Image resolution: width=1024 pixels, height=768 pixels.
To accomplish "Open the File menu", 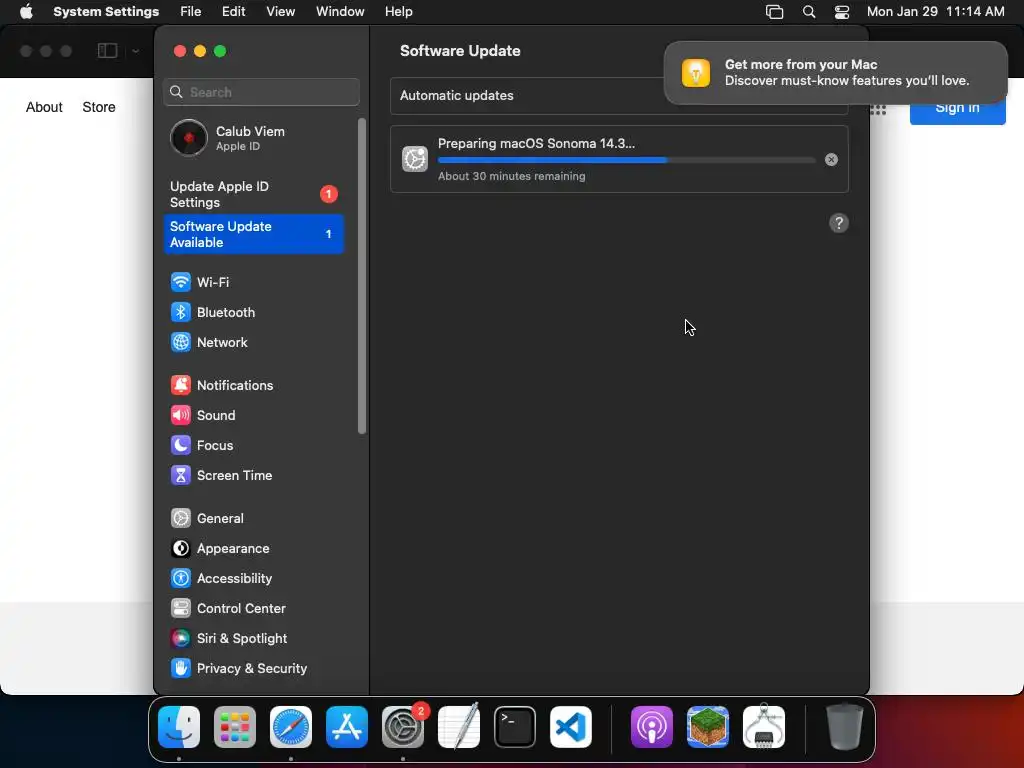I will point(191,12).
